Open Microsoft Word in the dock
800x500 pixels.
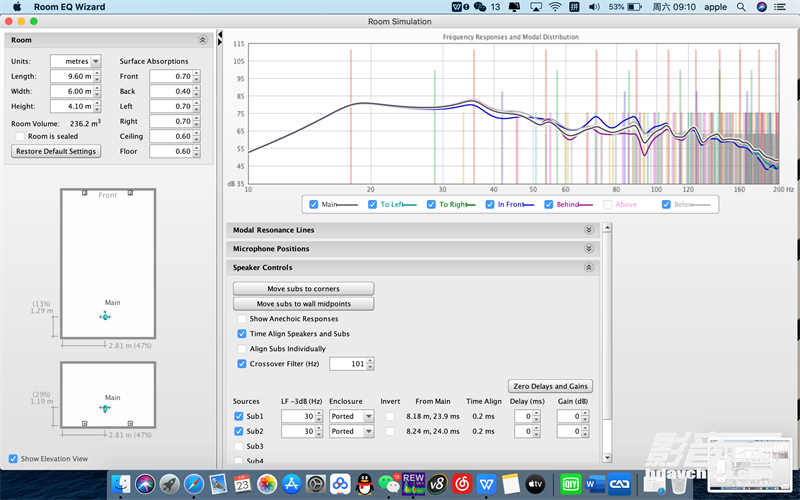[595, 484]
